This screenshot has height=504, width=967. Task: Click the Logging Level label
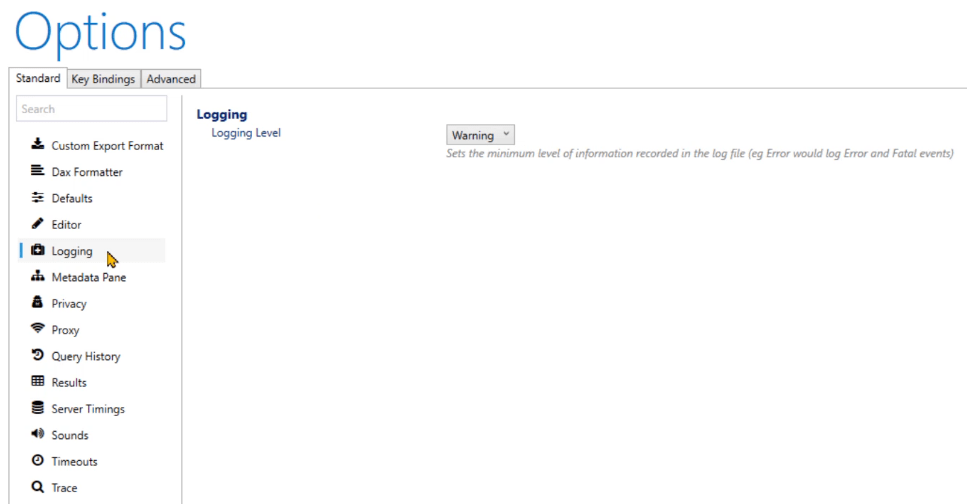pos(245,133)
